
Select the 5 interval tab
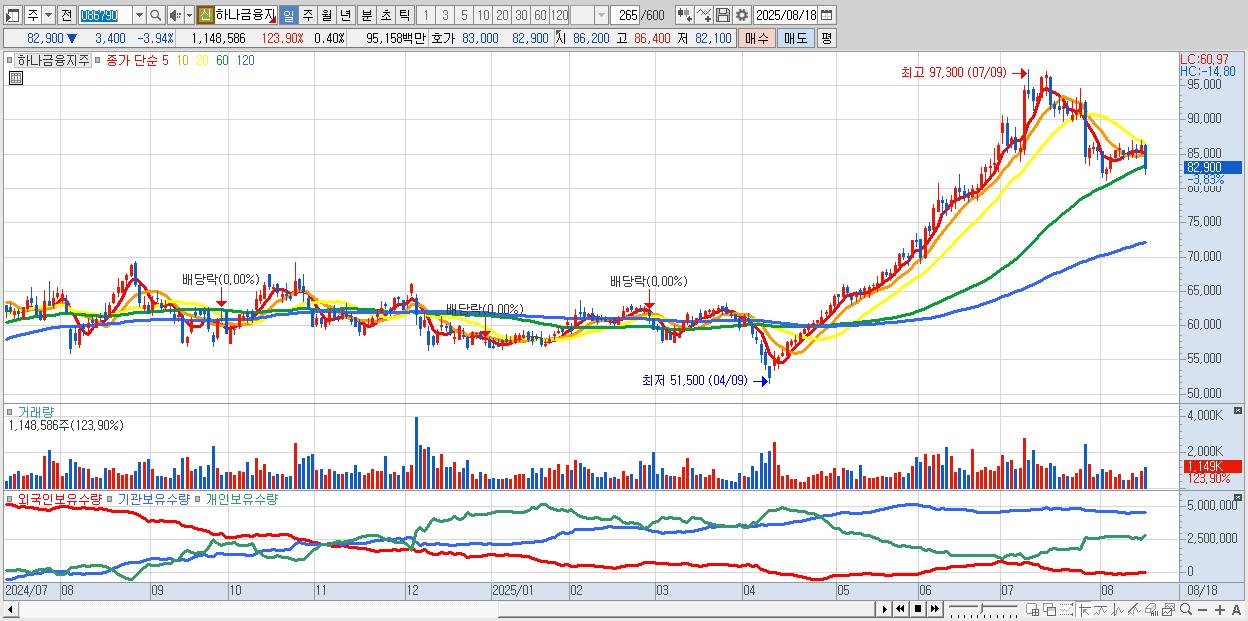(464, 15)
